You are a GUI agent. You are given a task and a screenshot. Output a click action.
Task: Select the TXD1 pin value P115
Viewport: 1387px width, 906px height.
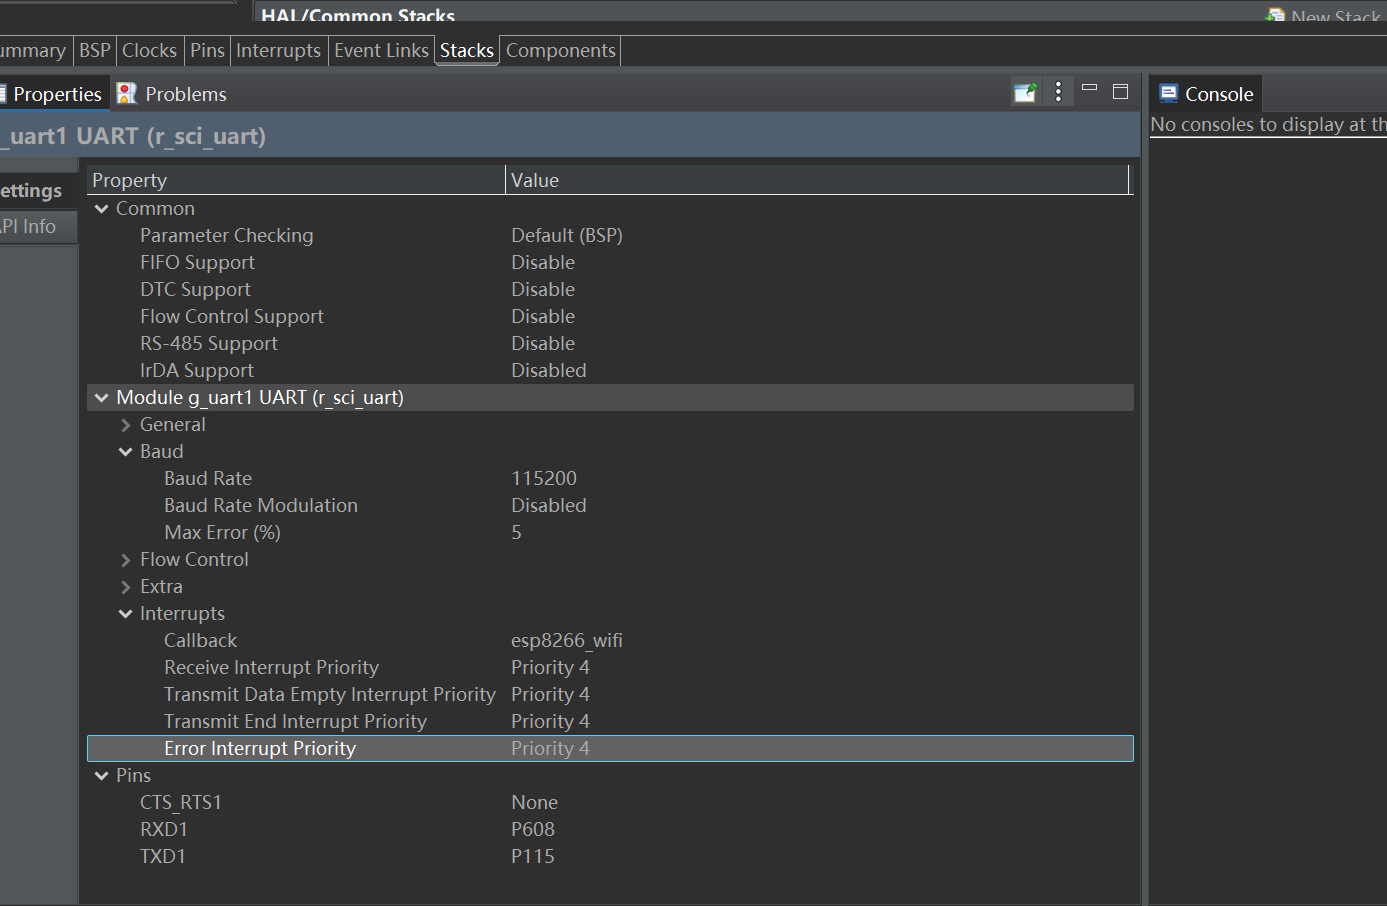(533, 857)
